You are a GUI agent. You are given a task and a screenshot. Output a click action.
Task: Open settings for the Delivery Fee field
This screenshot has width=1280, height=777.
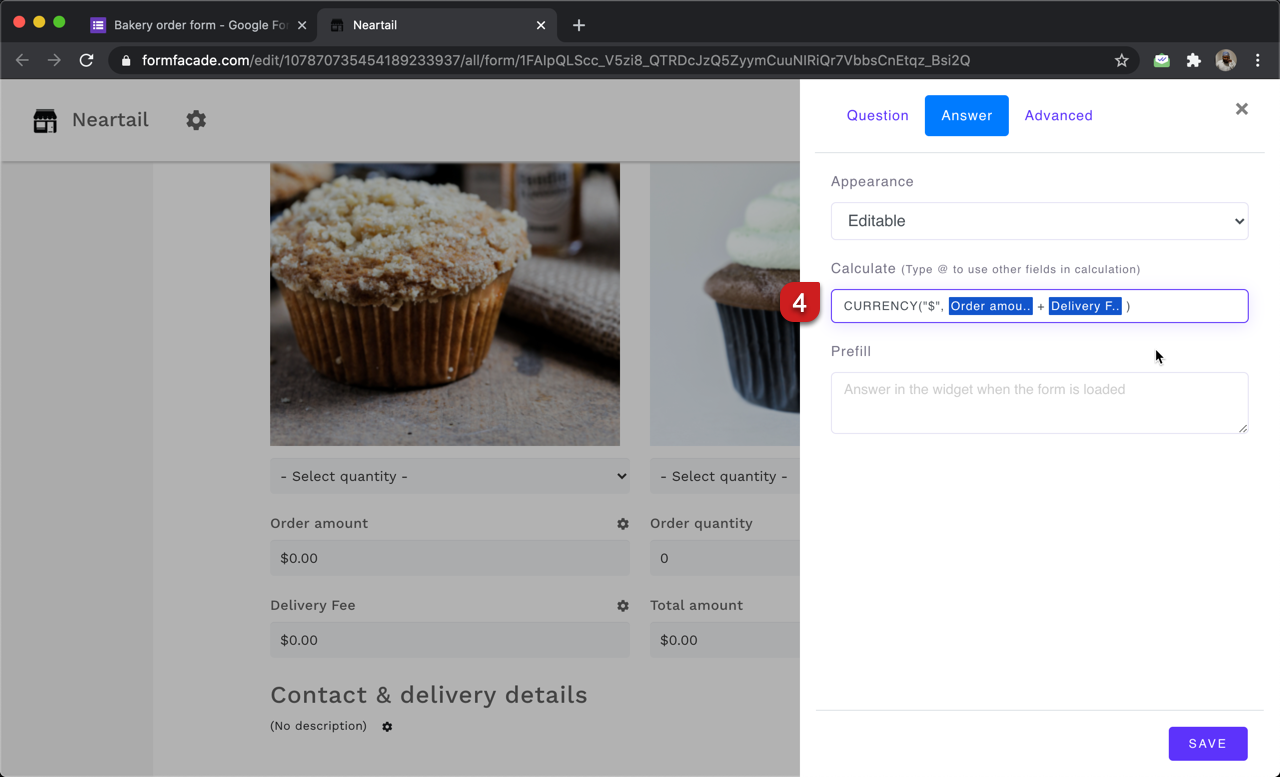click(623, 606)
